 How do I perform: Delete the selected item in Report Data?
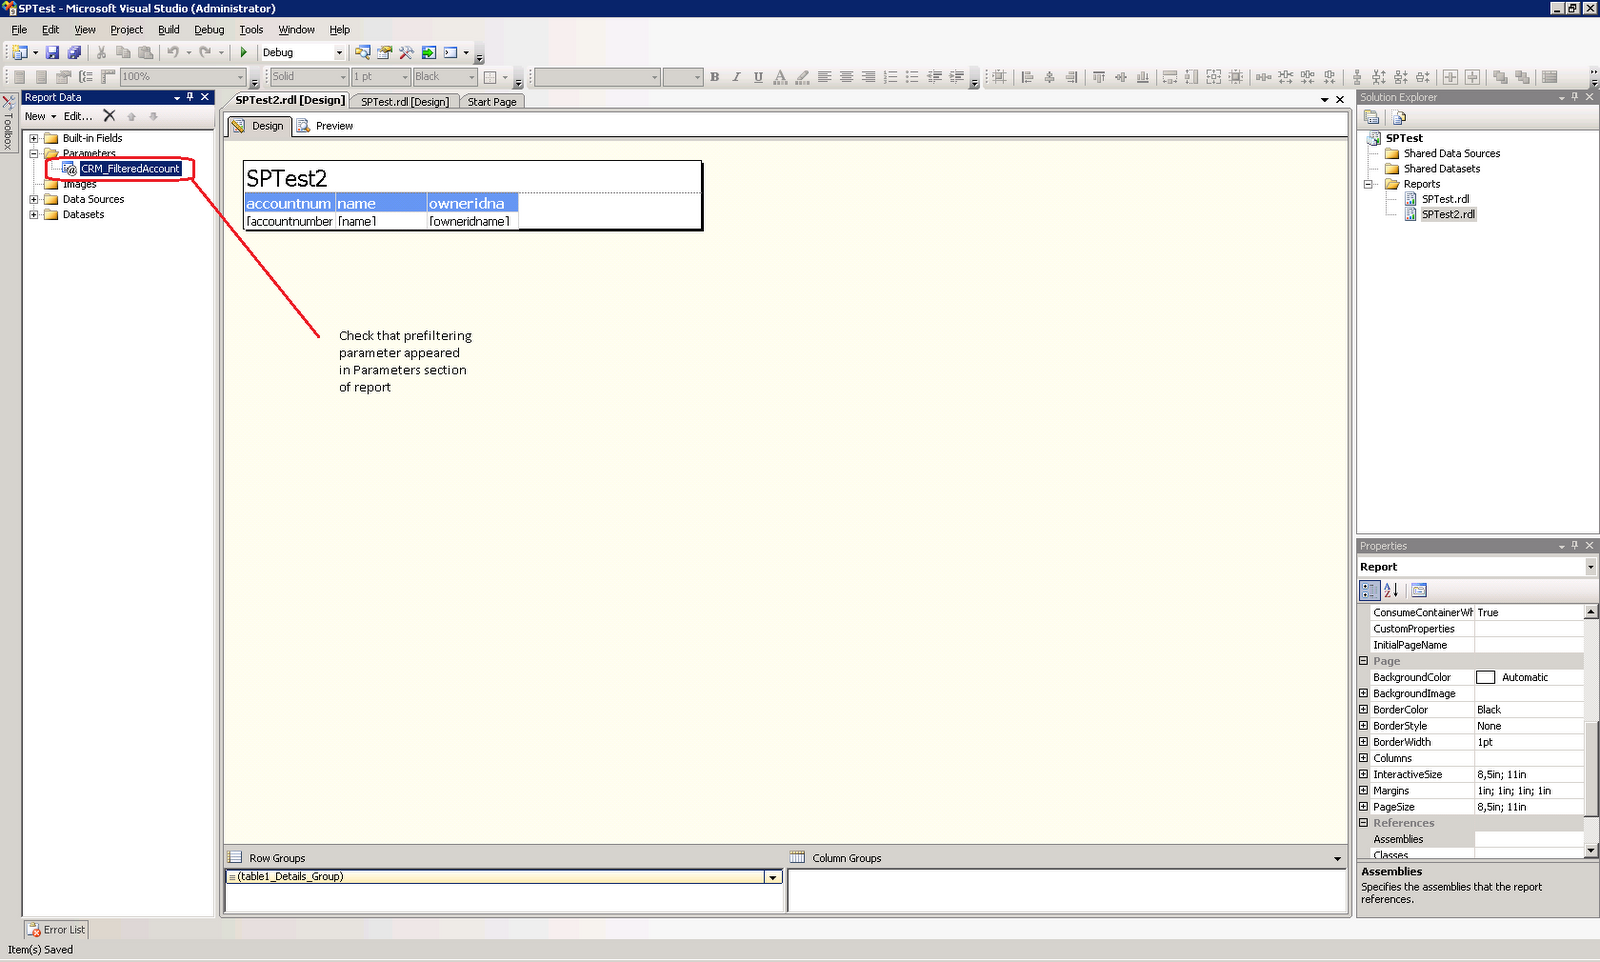[x=110, y=116]
